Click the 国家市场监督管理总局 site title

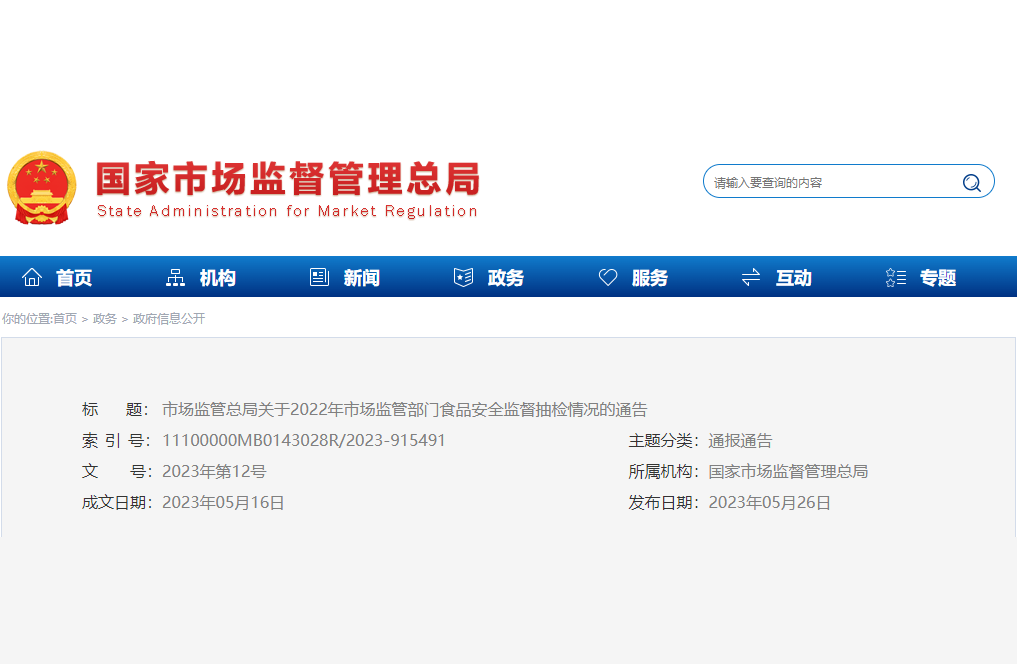(288, 178)
